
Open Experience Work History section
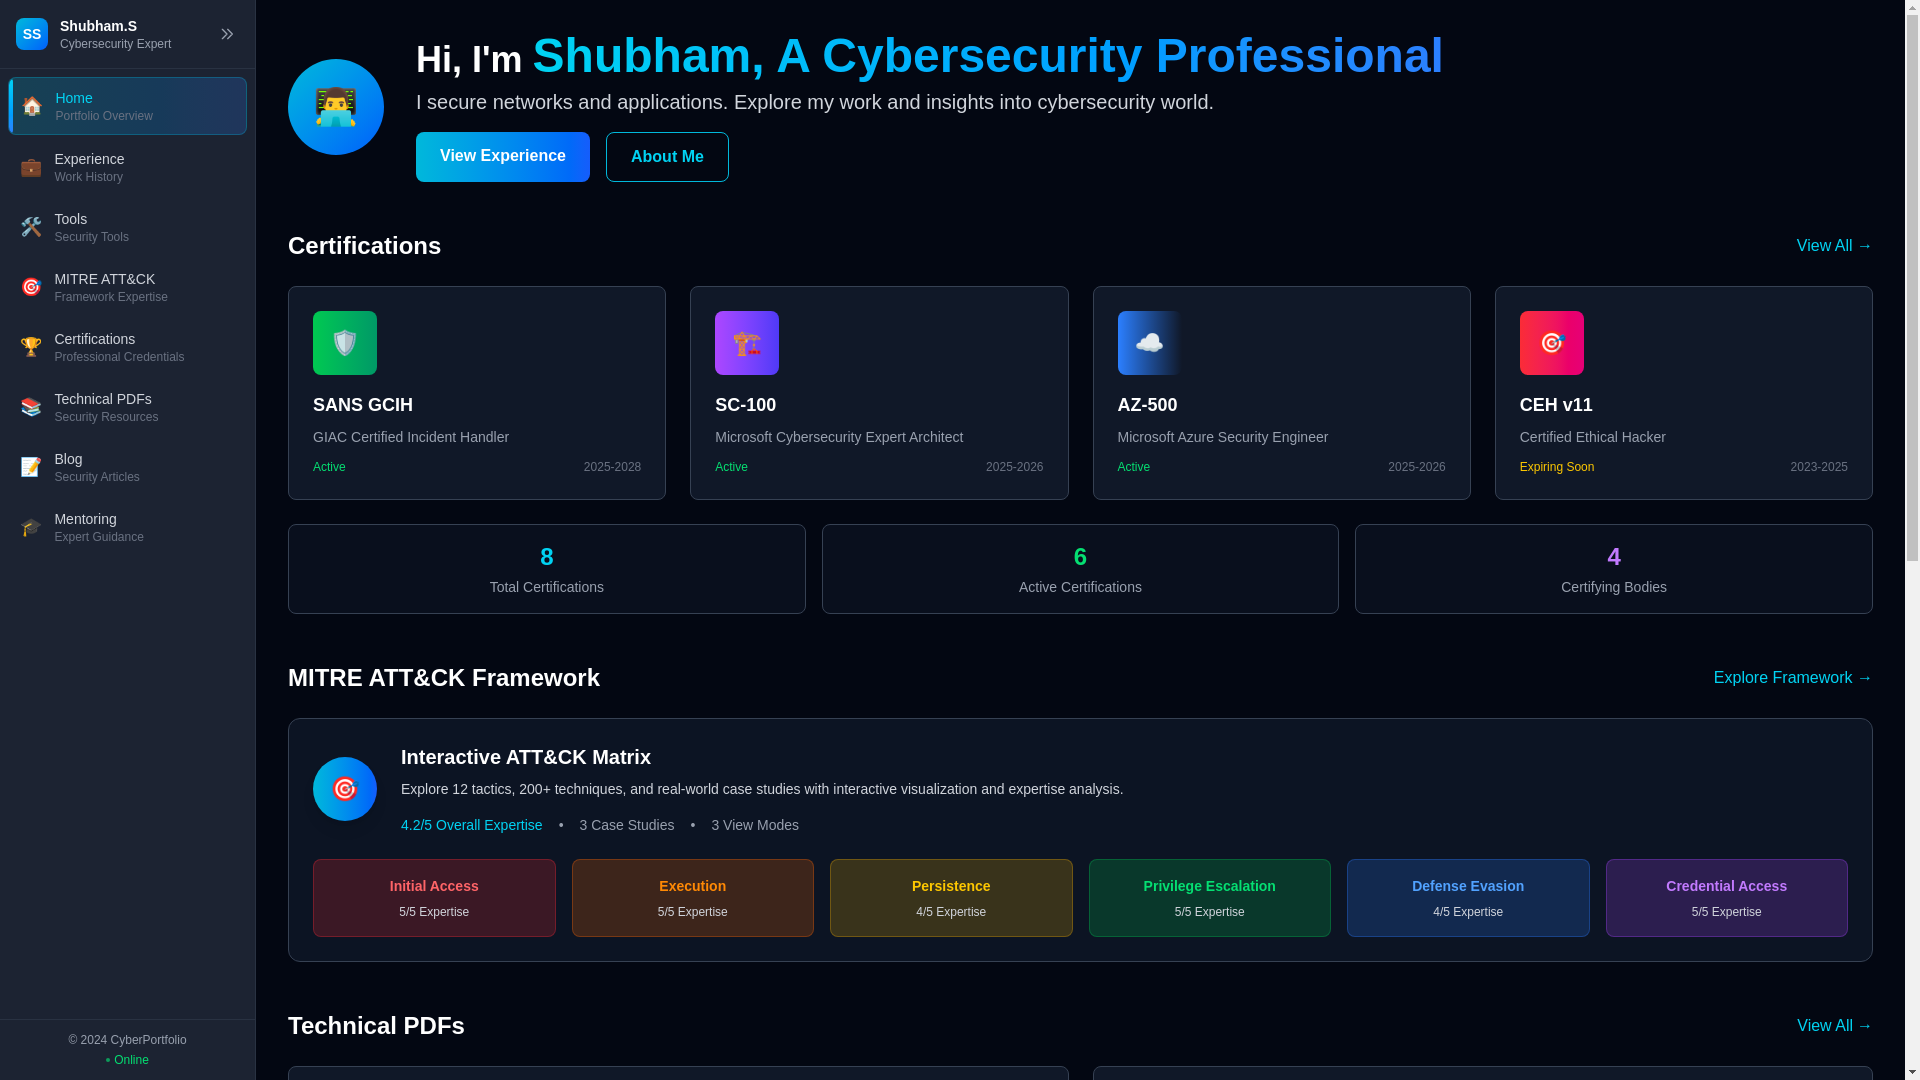(127, 167)
